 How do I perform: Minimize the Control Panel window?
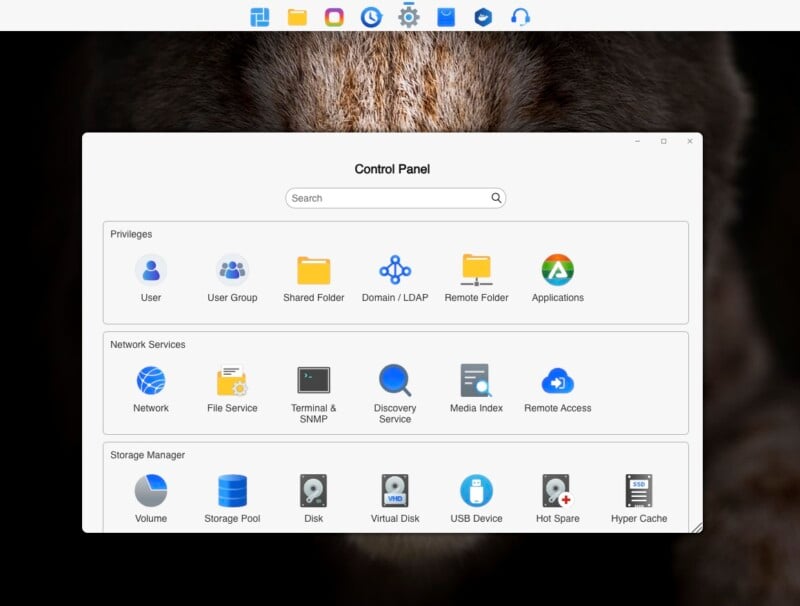[638, 141]
